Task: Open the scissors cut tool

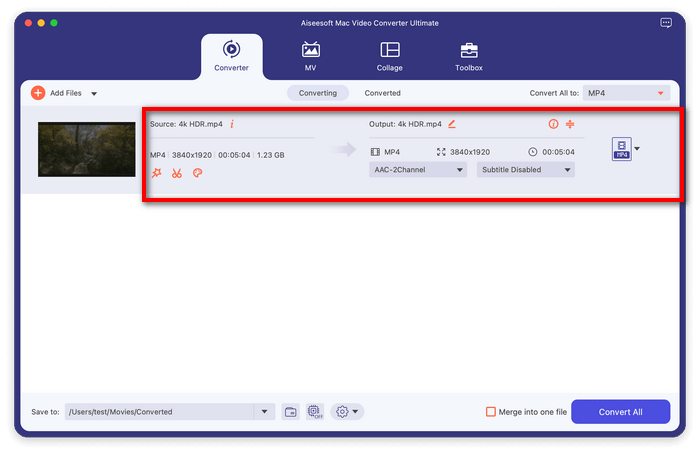Action: click(x=176, y=173)
